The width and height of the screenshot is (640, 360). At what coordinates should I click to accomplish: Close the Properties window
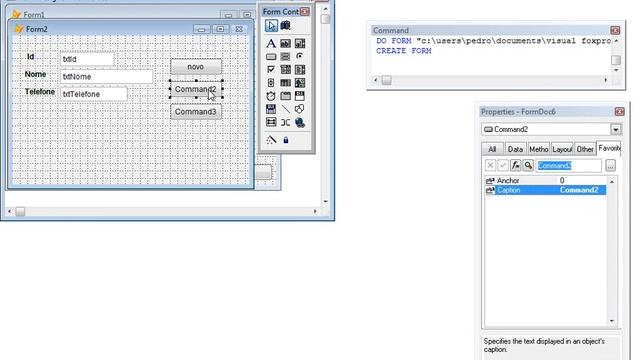pyautogui.click(x=620, y=111)
